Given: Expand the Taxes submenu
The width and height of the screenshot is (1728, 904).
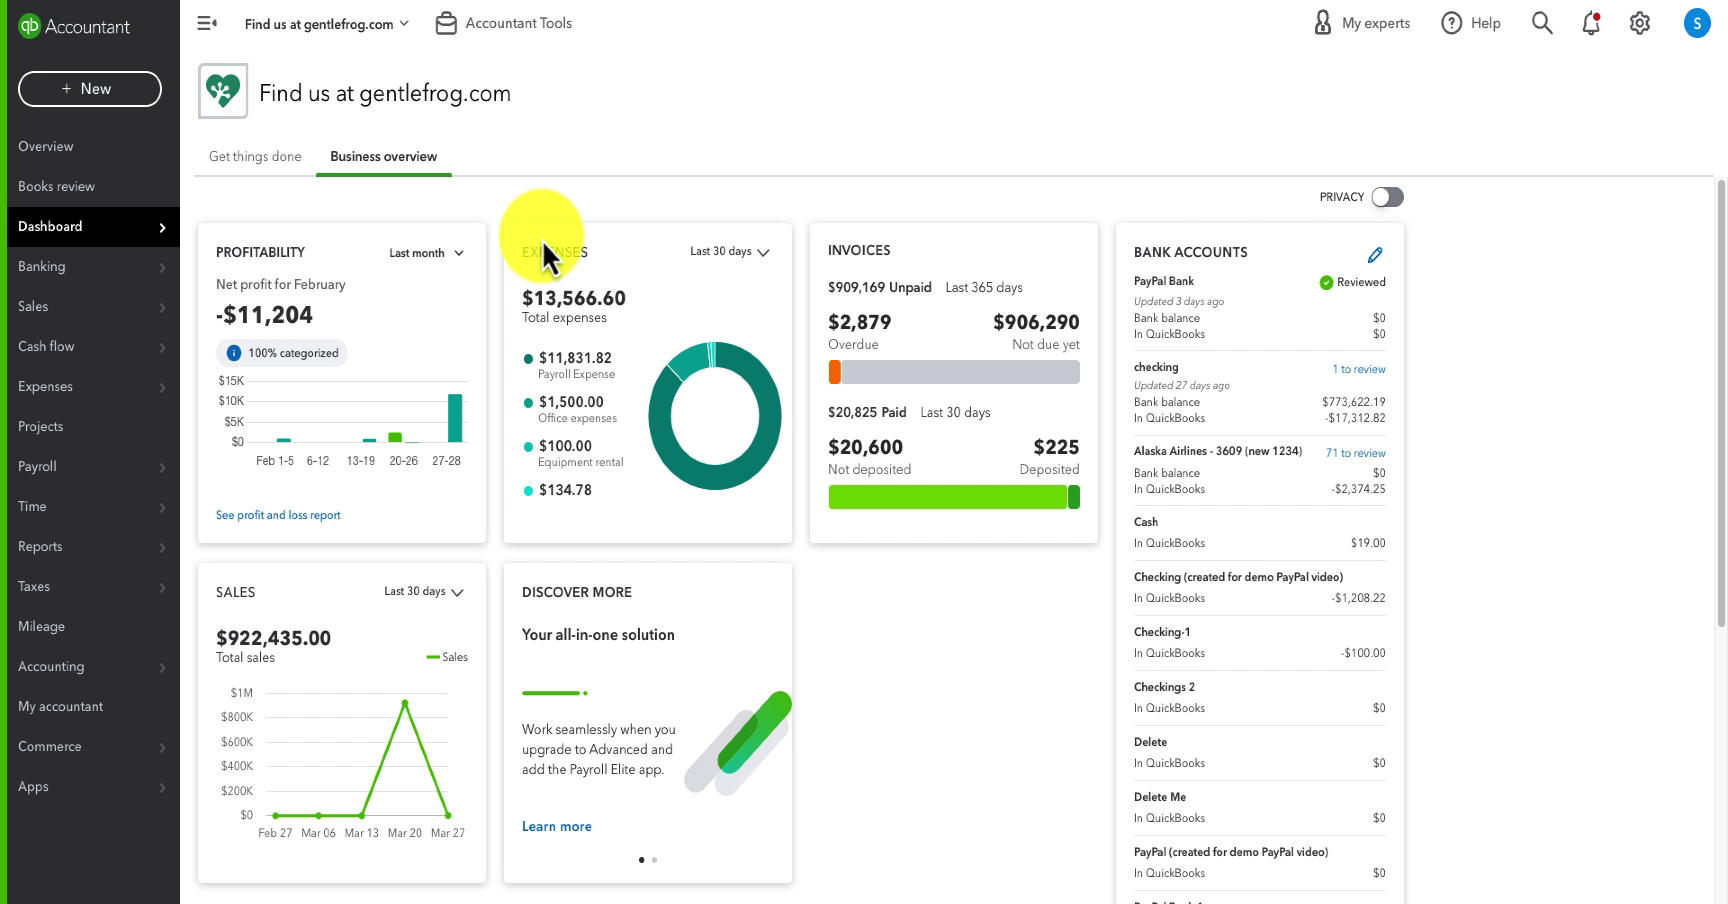Looking at the screenshot, I should (x=162, y=587).
